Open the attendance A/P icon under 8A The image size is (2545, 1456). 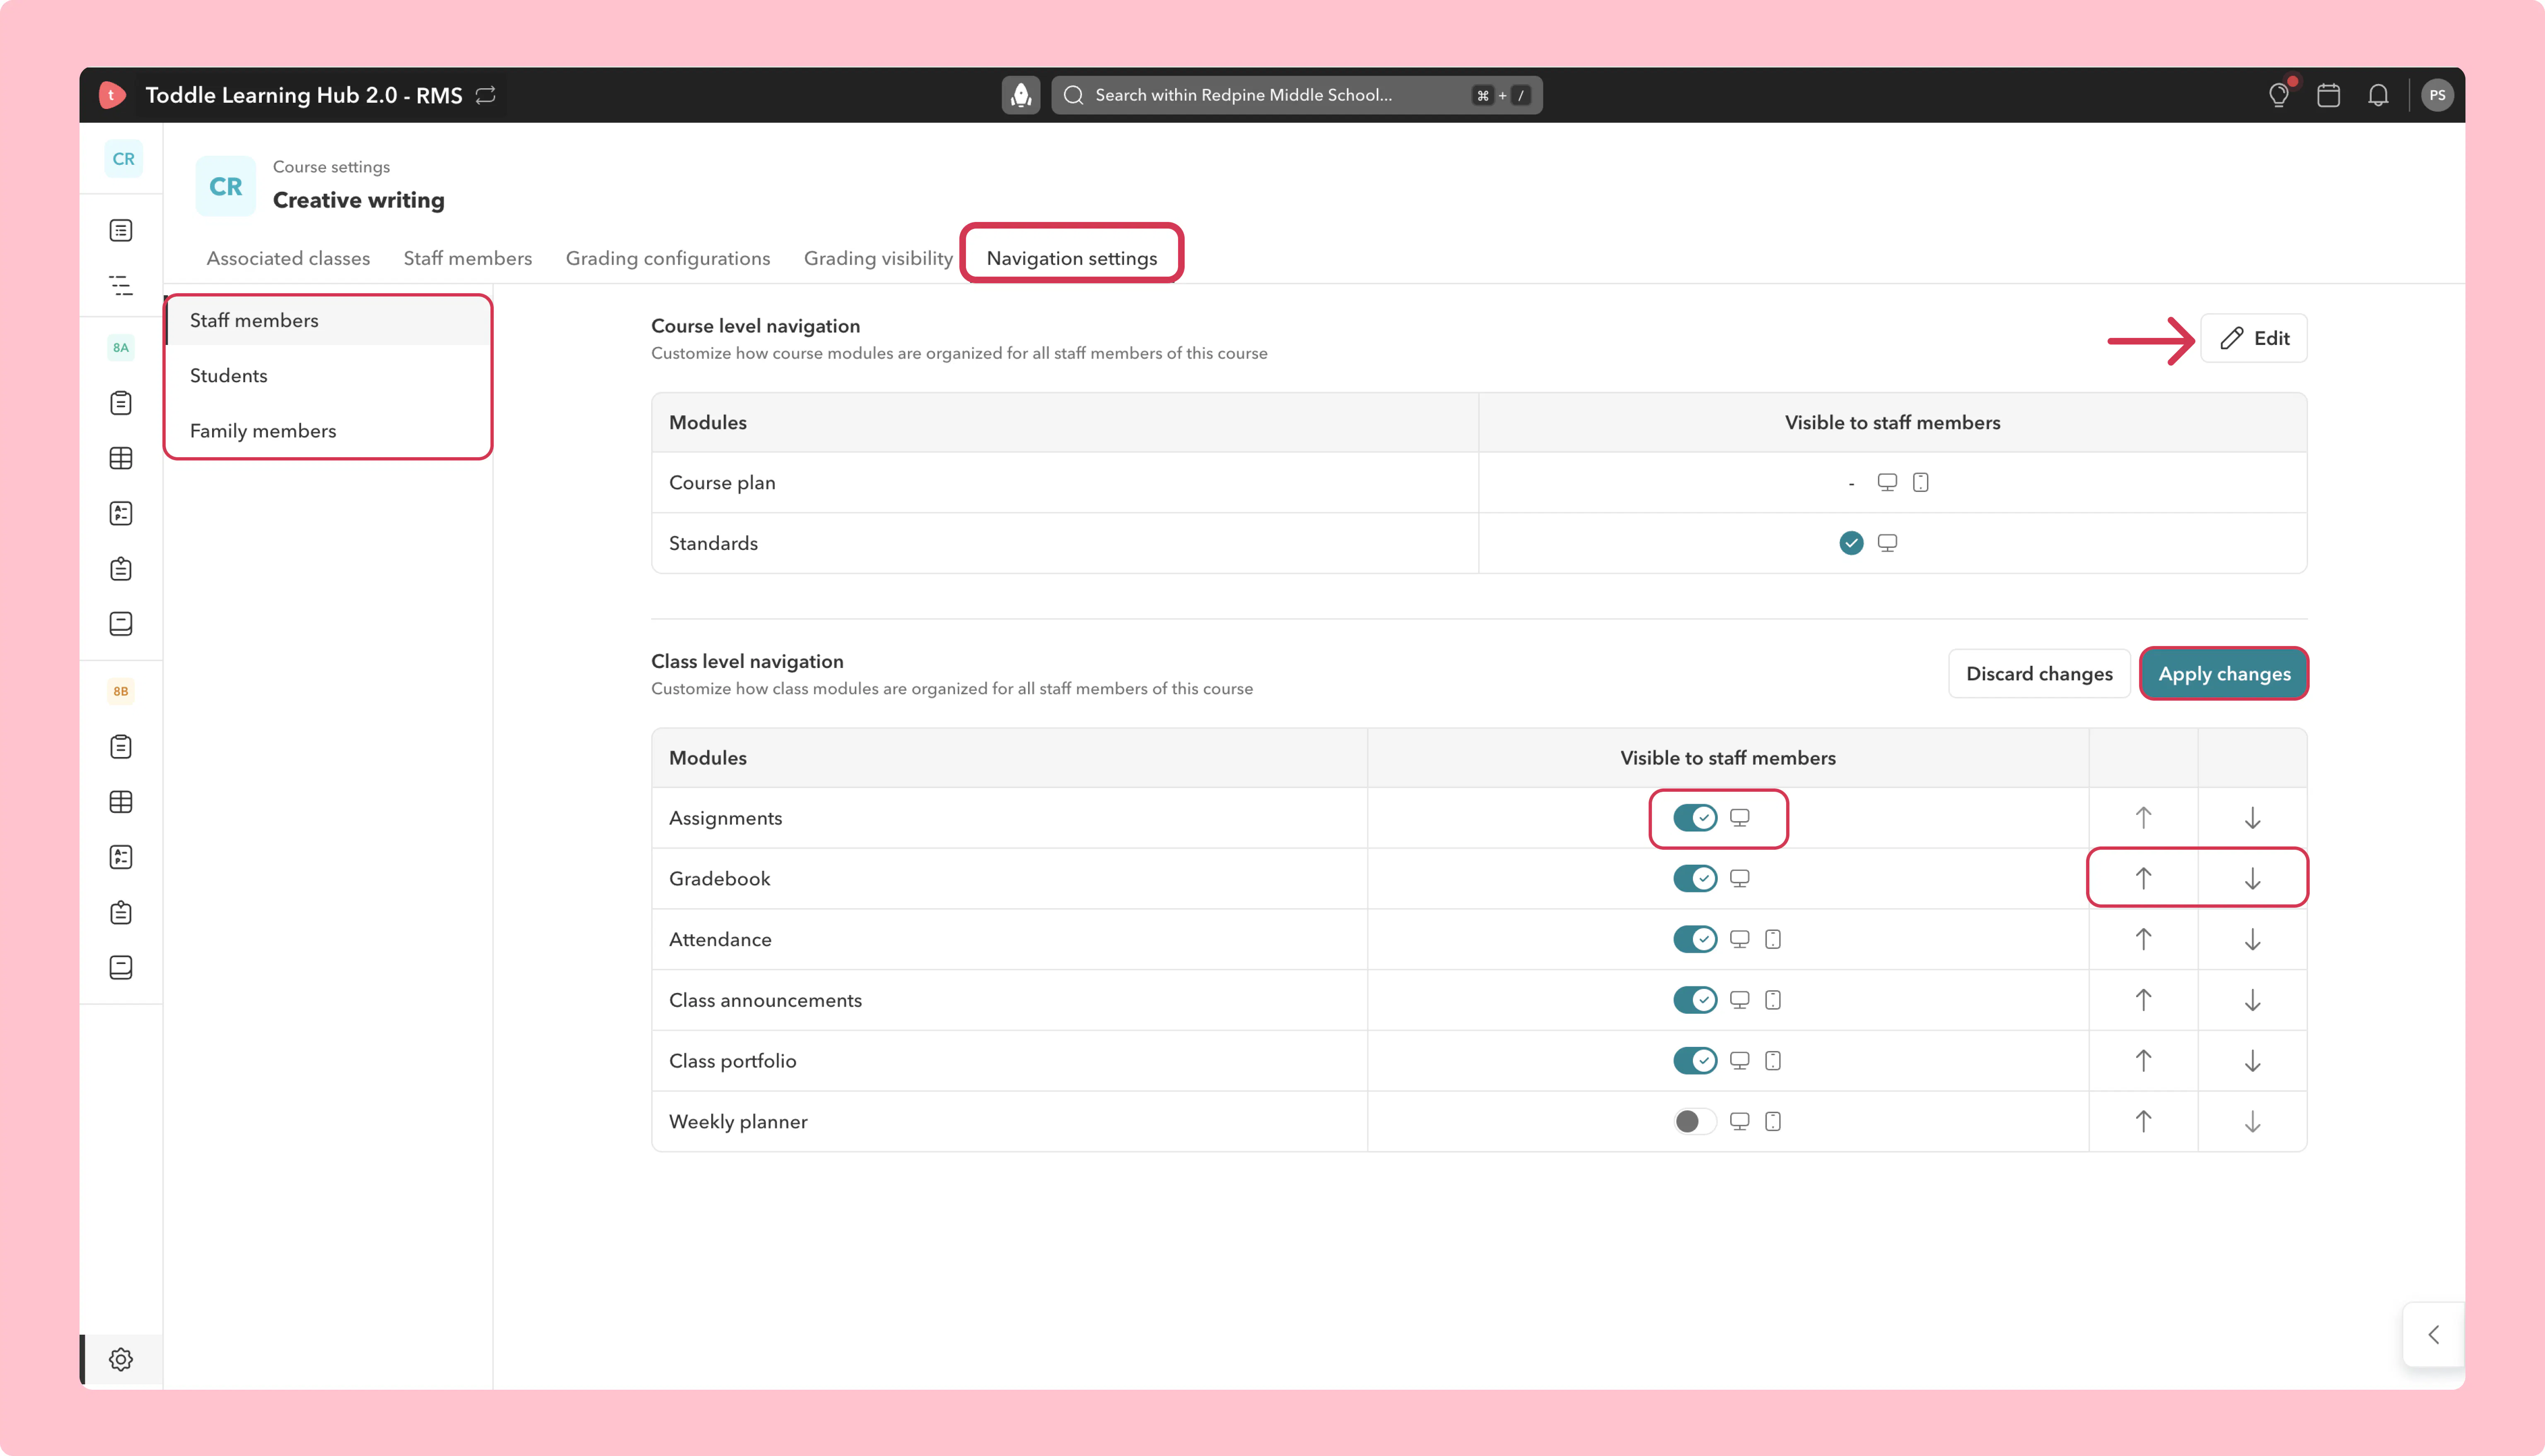point(121,513)
